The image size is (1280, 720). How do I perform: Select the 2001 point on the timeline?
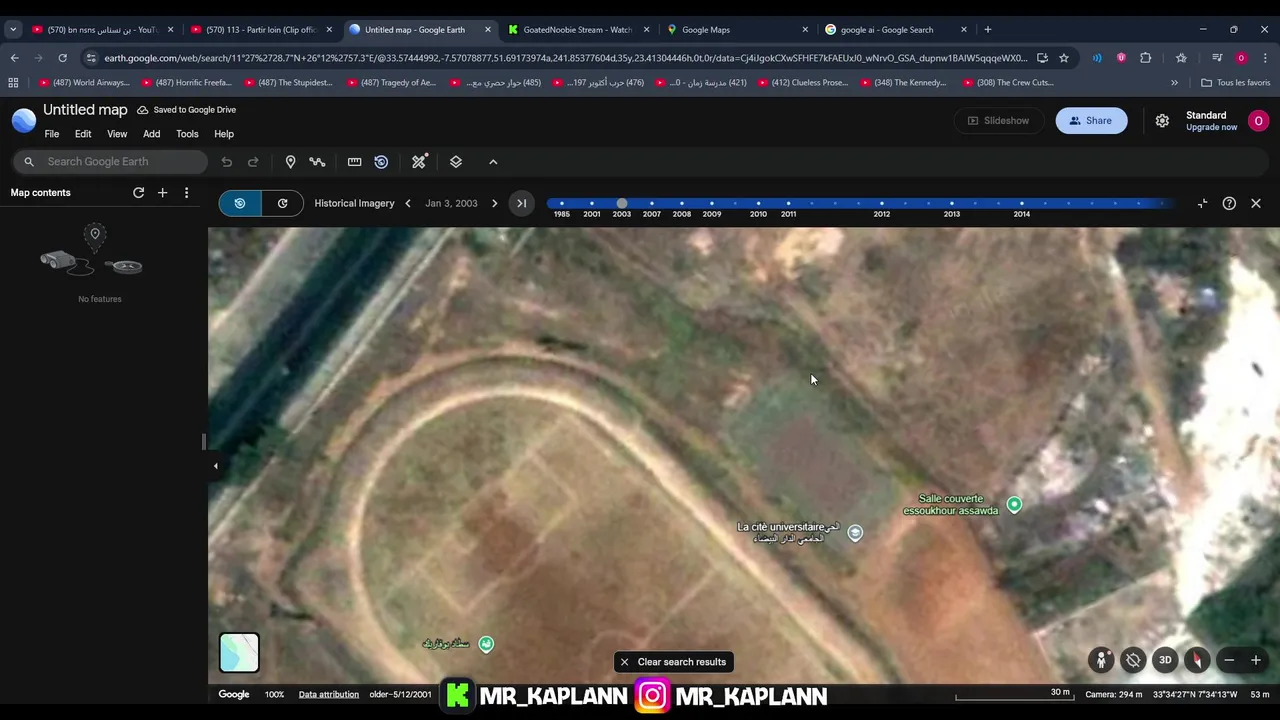coord(592,204)
